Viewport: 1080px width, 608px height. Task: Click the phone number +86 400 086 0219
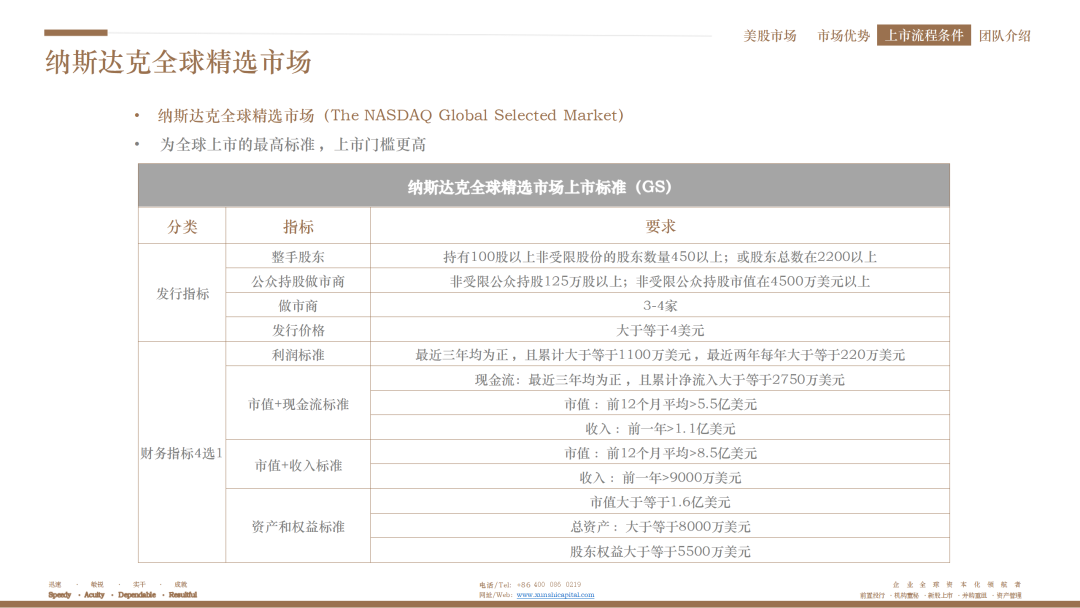(x=548, y=585)
